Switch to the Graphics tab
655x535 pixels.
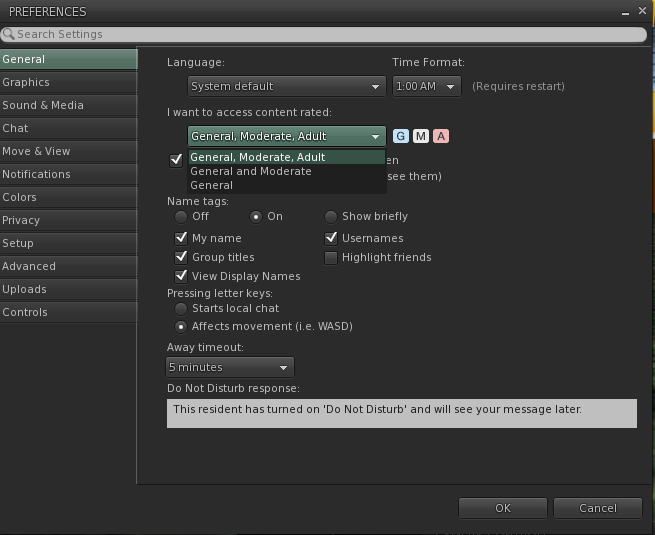(x=26, y=82)
